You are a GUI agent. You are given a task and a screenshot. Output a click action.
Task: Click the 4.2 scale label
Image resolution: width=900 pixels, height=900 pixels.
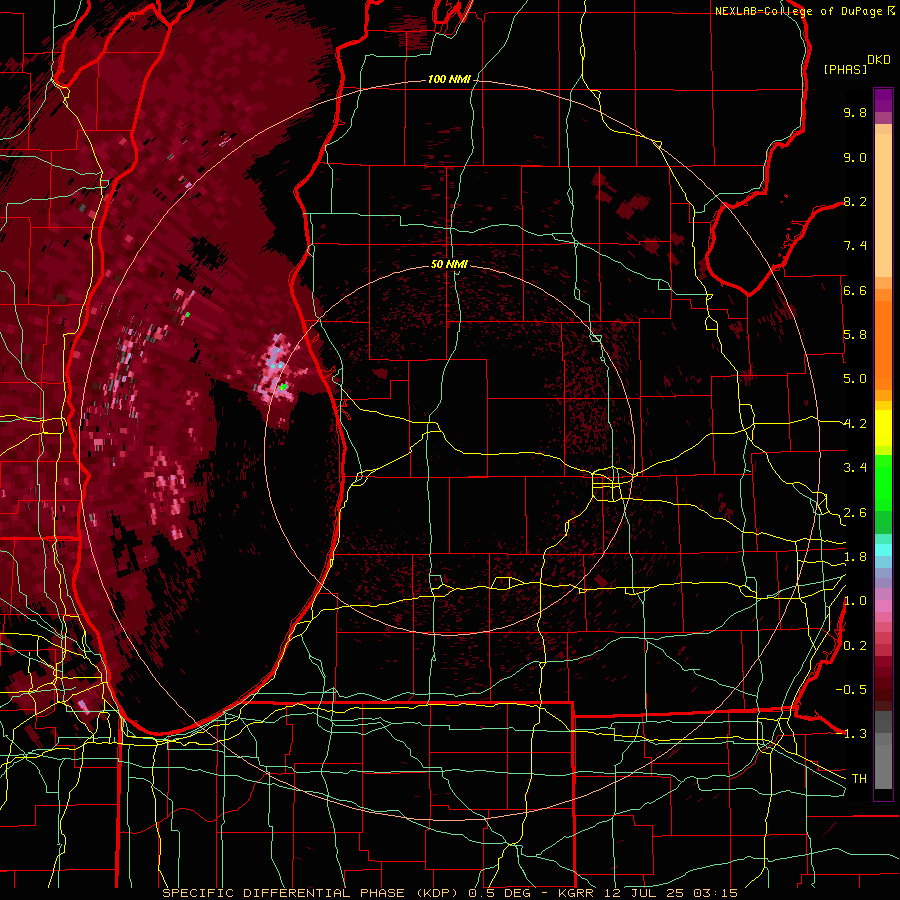pos(855,424)
